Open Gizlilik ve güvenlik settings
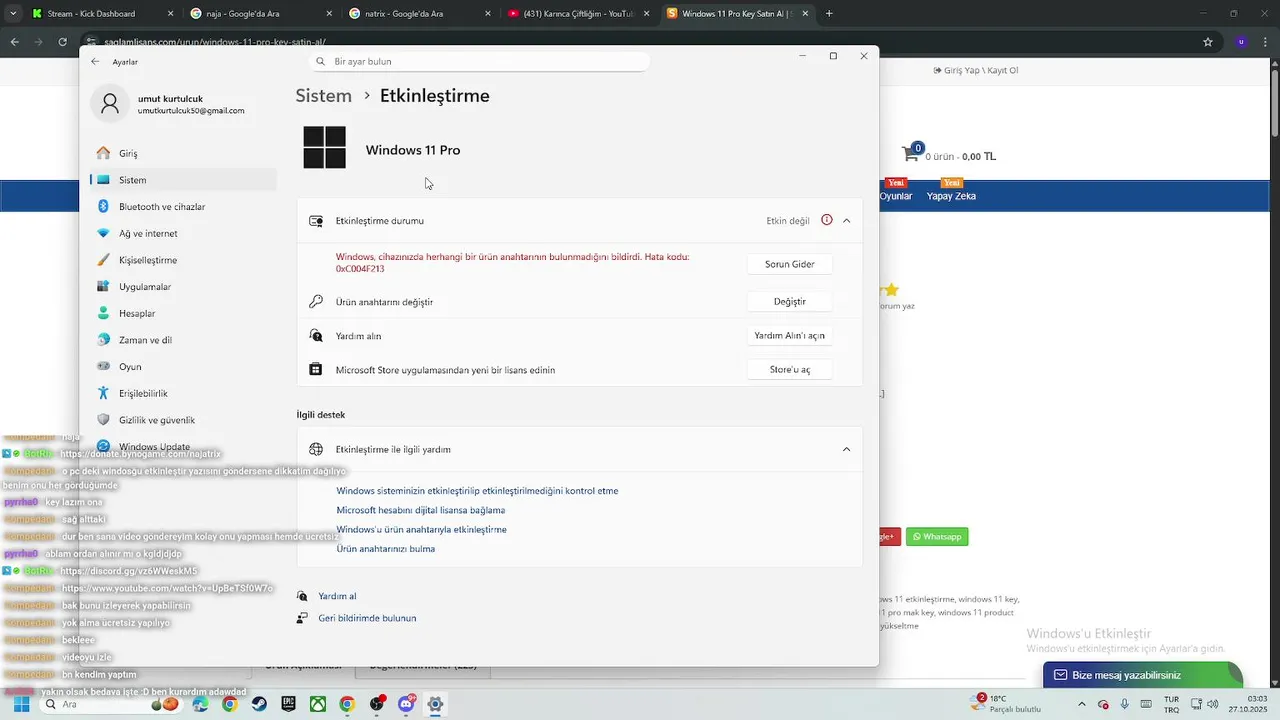 183,420
